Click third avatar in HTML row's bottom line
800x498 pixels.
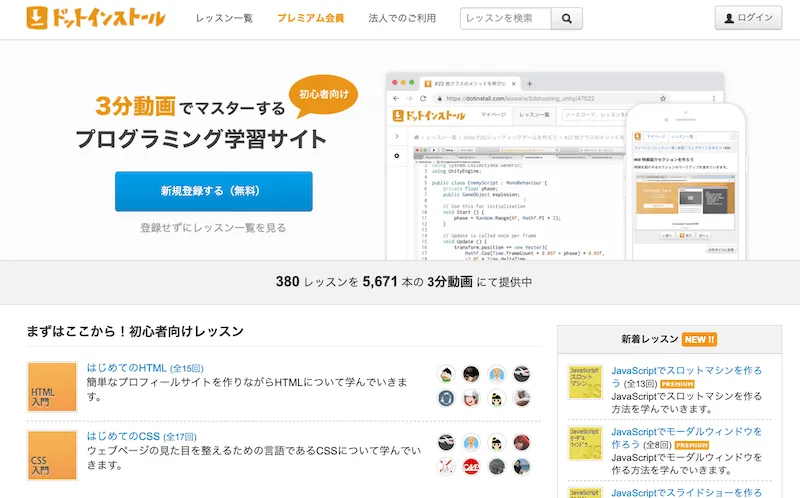tap(496, 398)
